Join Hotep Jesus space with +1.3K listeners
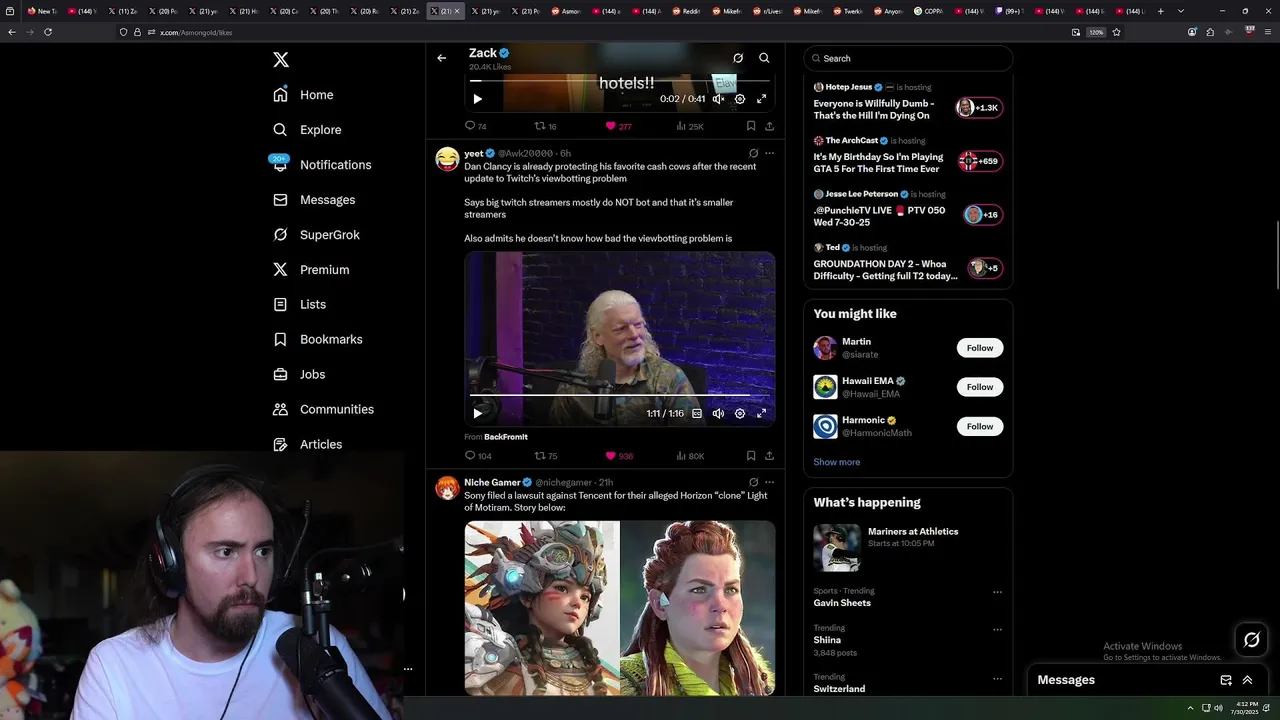This screenshot has width=1280, height=720. point(979,107)
